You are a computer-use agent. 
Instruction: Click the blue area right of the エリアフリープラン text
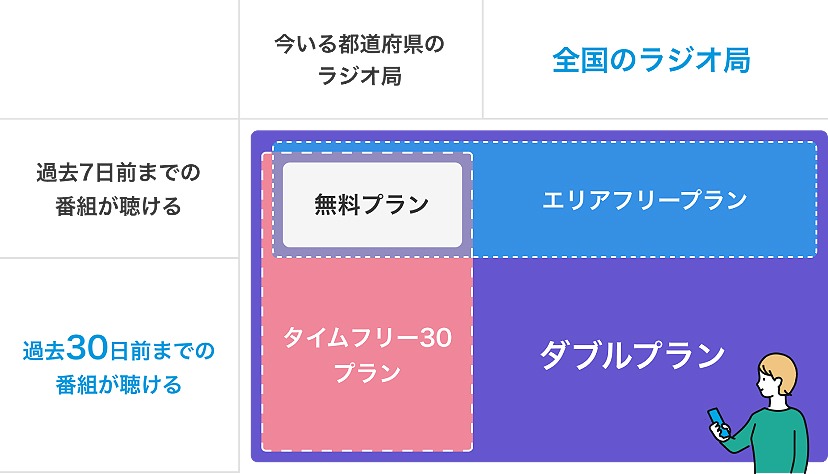click(x=785, y=200)
